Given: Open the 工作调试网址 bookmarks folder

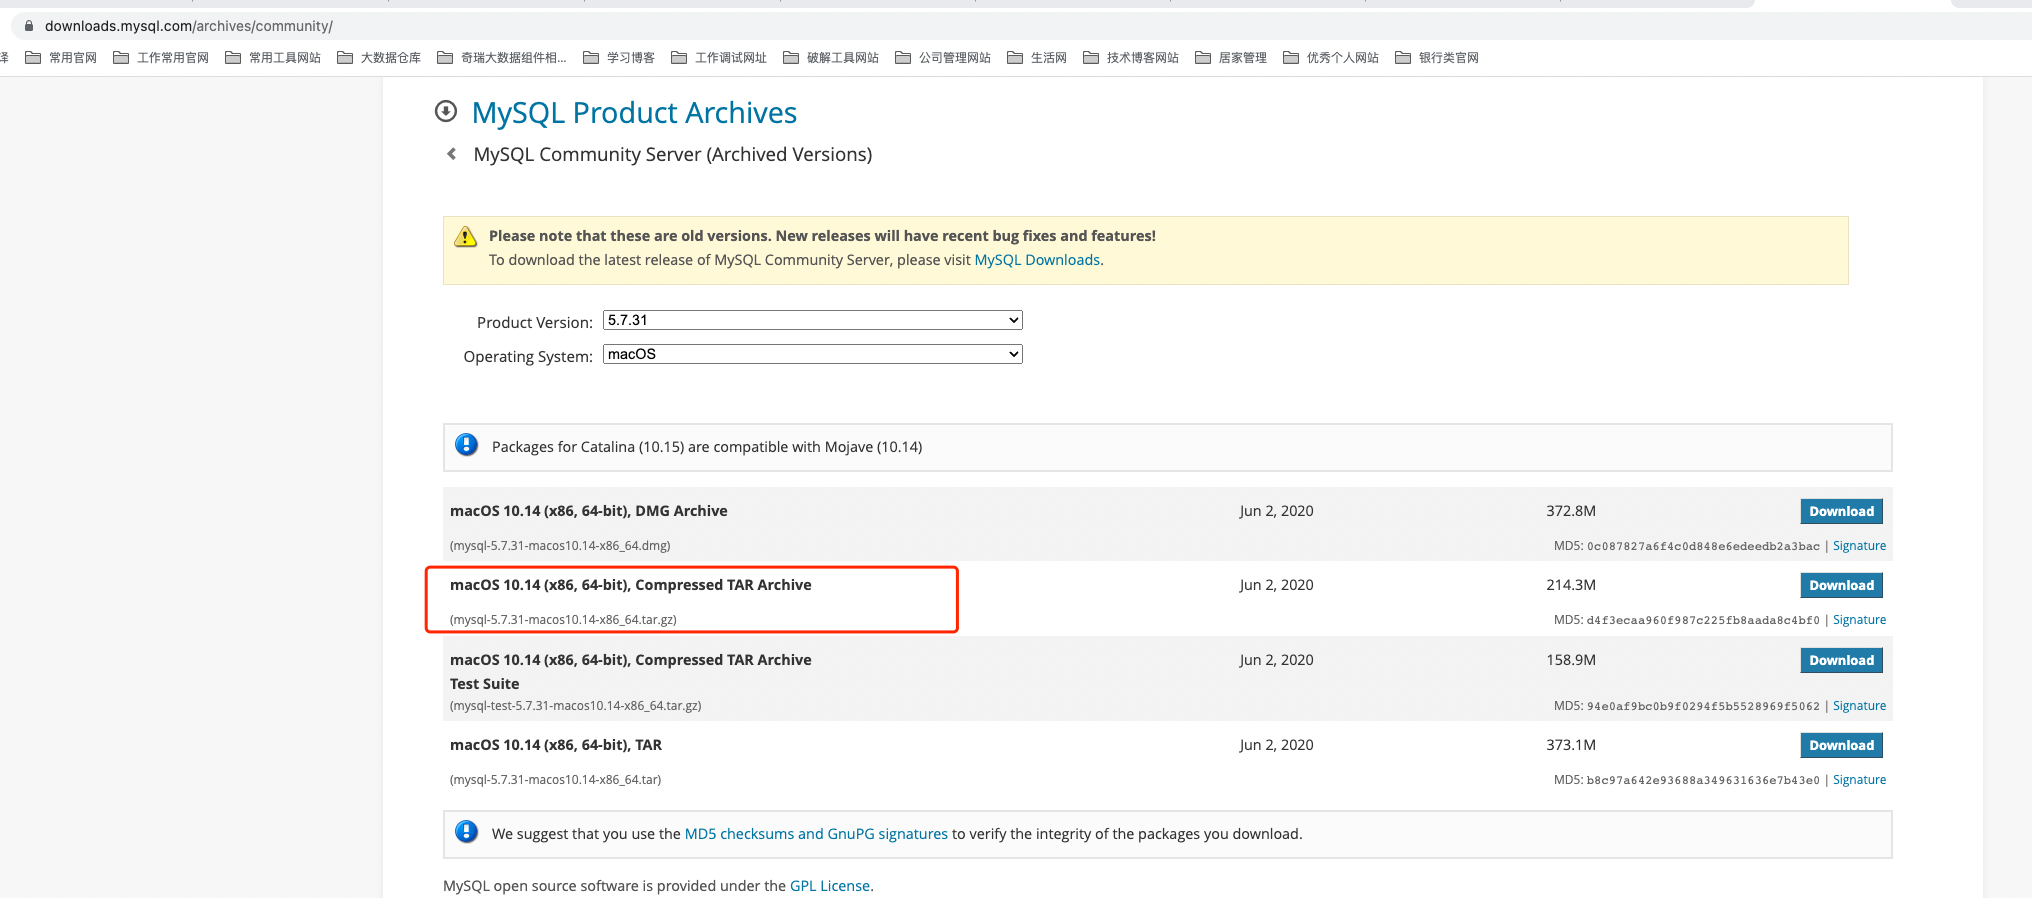Looking at the screenshot, I should click(x=719, y=58).
